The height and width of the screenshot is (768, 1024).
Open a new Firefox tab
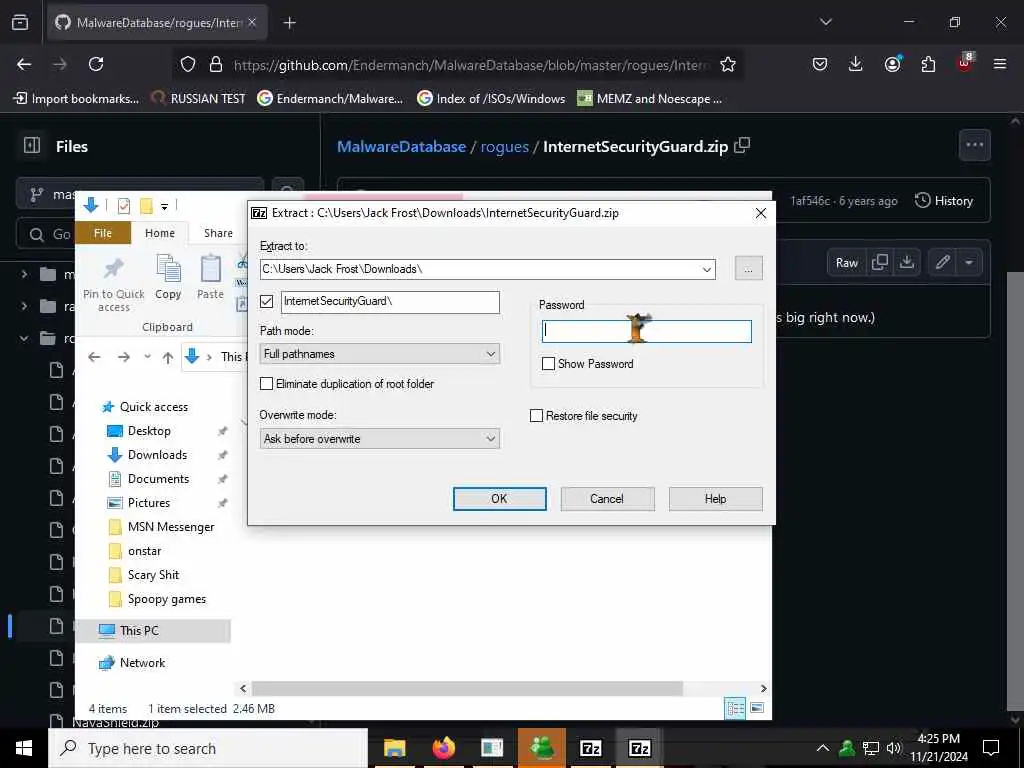pos(290,23)
